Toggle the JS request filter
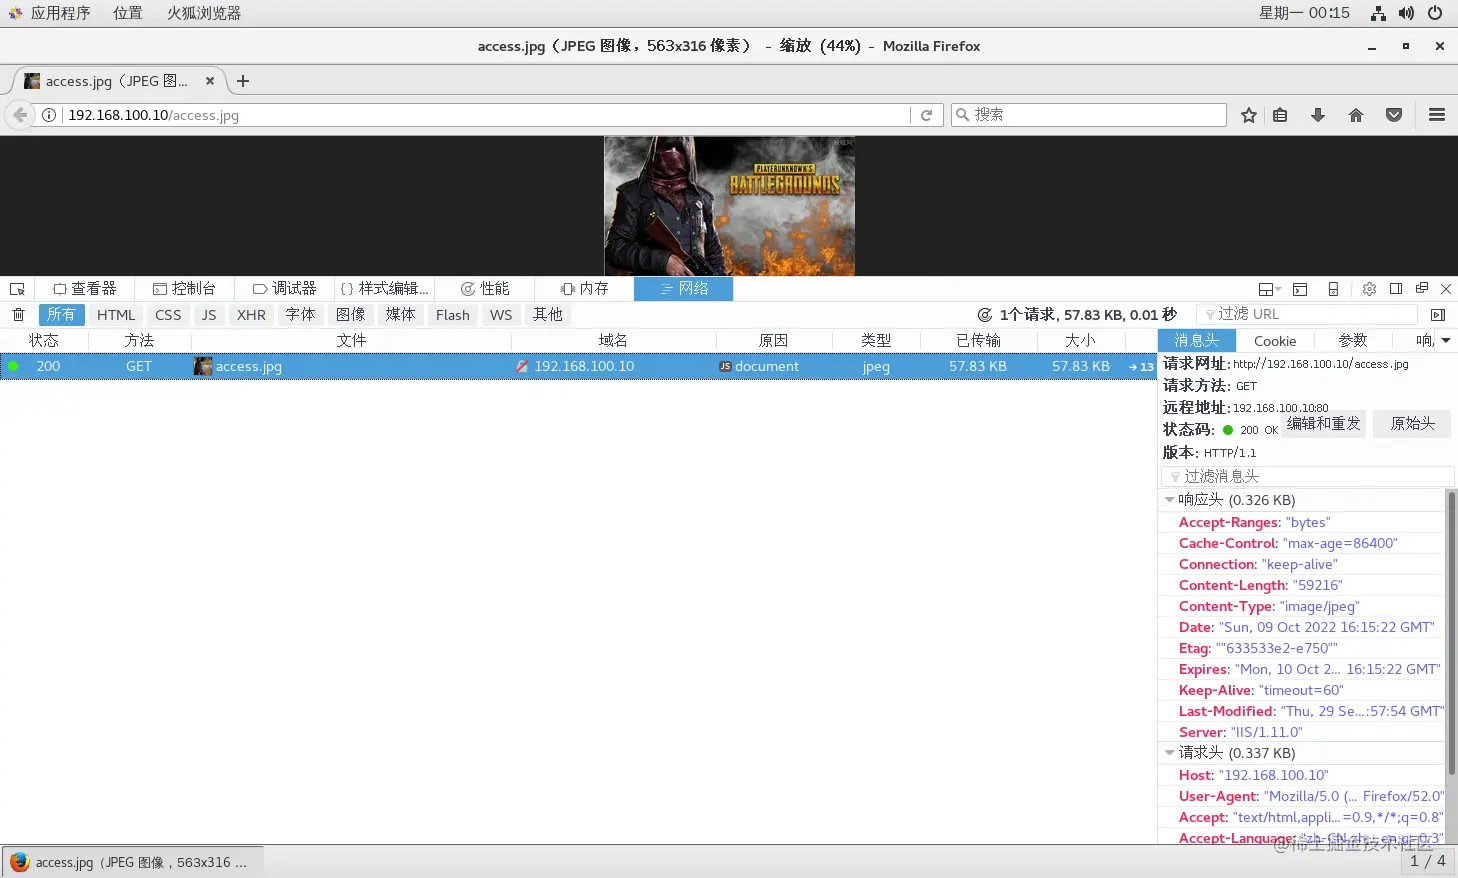 (x=209, y=315)
